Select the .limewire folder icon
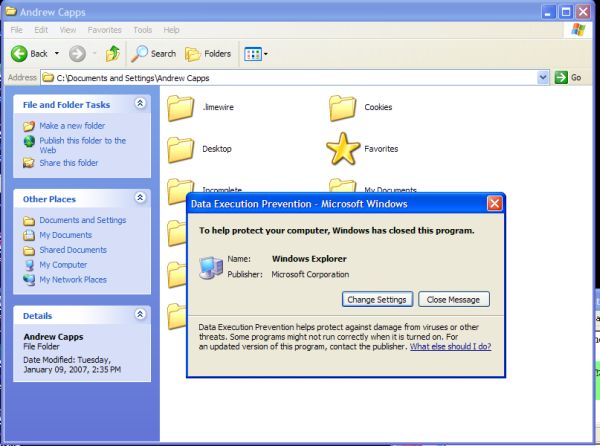This screenshot has height=446, width=600. click(181, 108)
